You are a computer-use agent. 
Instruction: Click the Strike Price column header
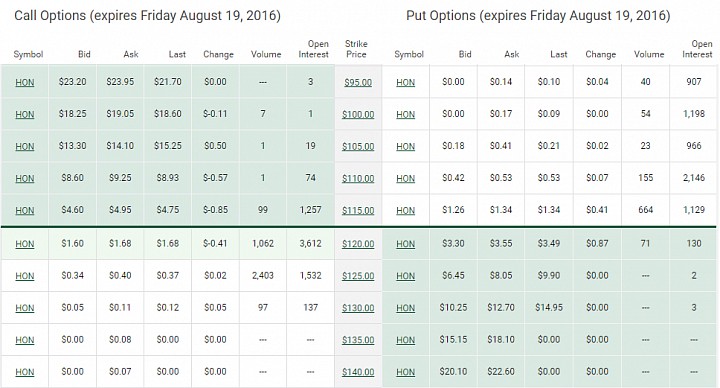[356, 49]
